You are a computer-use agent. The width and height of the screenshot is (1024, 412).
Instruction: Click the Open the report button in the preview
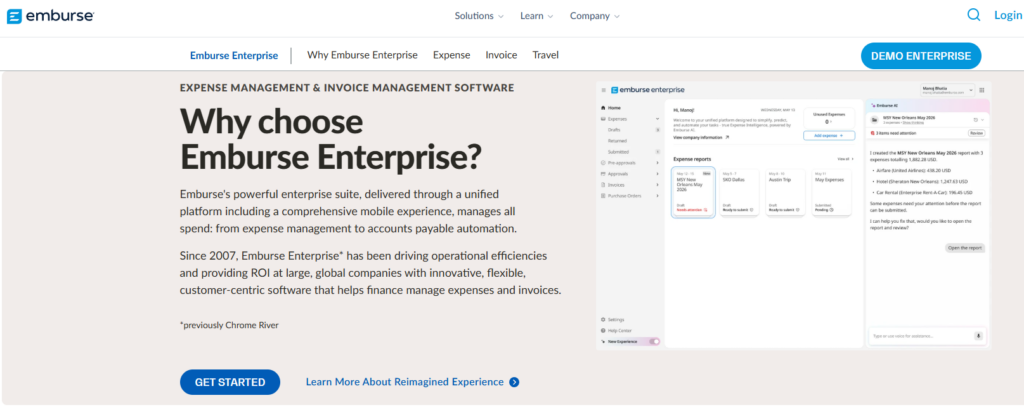pyautogui.click(x=965, y=248)
